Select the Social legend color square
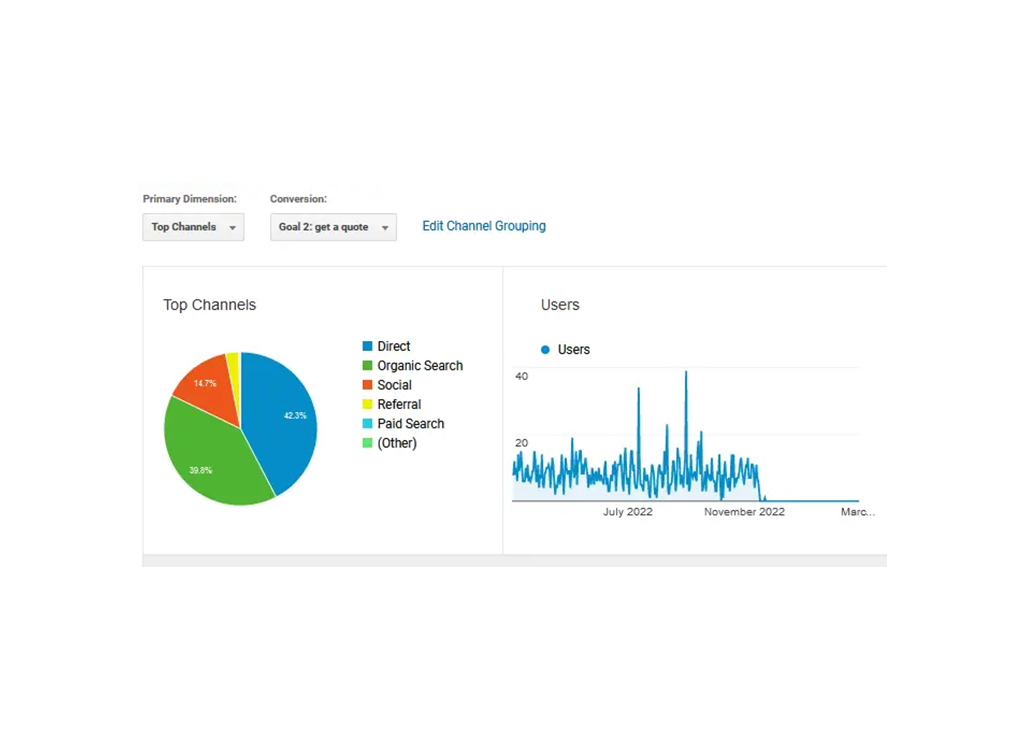This screenshot has height=750, width=1024. click(369, 385)
